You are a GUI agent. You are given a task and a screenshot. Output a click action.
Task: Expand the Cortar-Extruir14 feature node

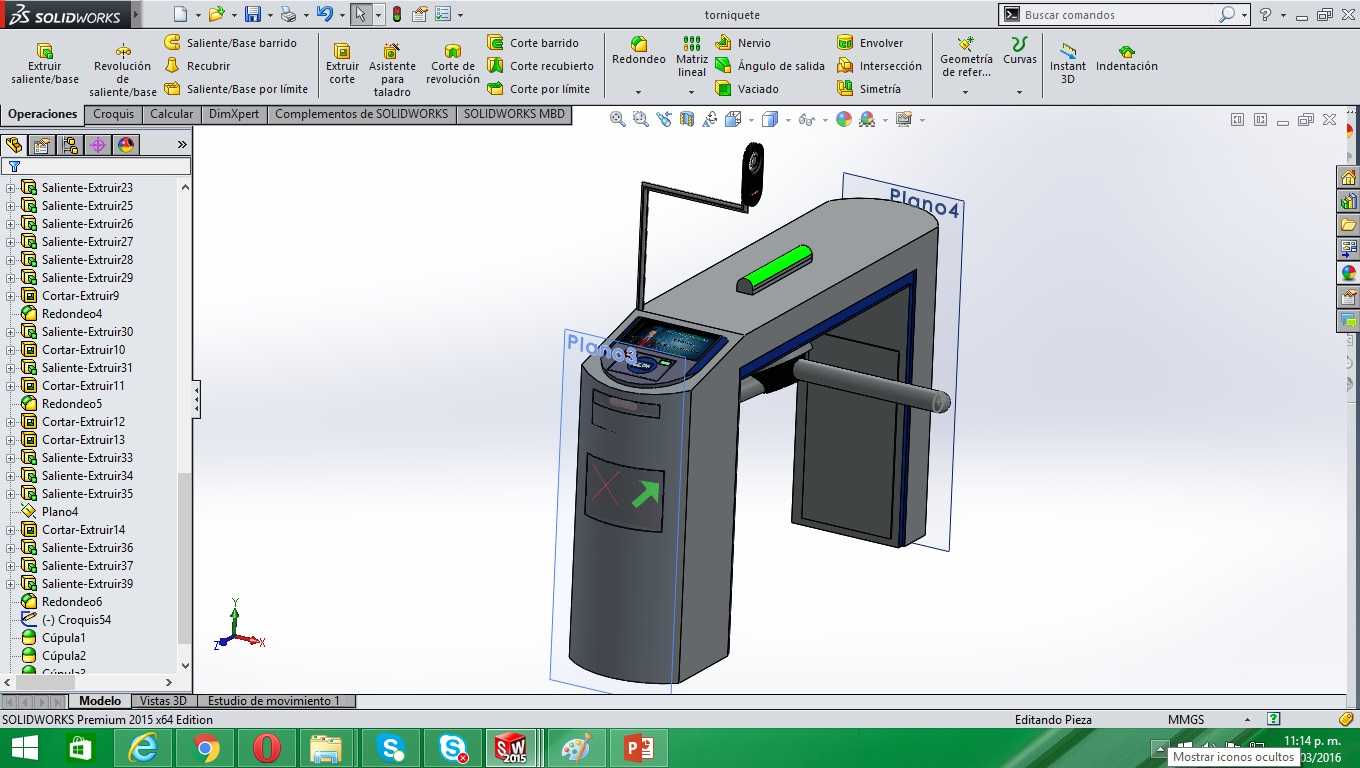[x=11, y=530]
